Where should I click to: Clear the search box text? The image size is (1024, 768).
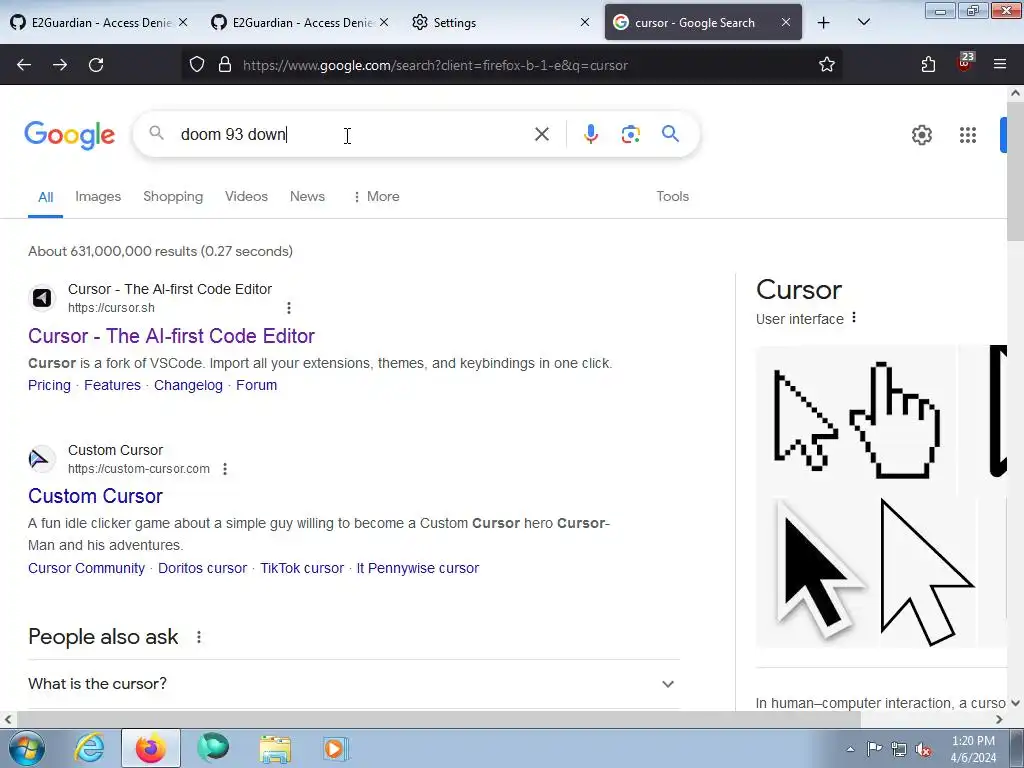541,135
